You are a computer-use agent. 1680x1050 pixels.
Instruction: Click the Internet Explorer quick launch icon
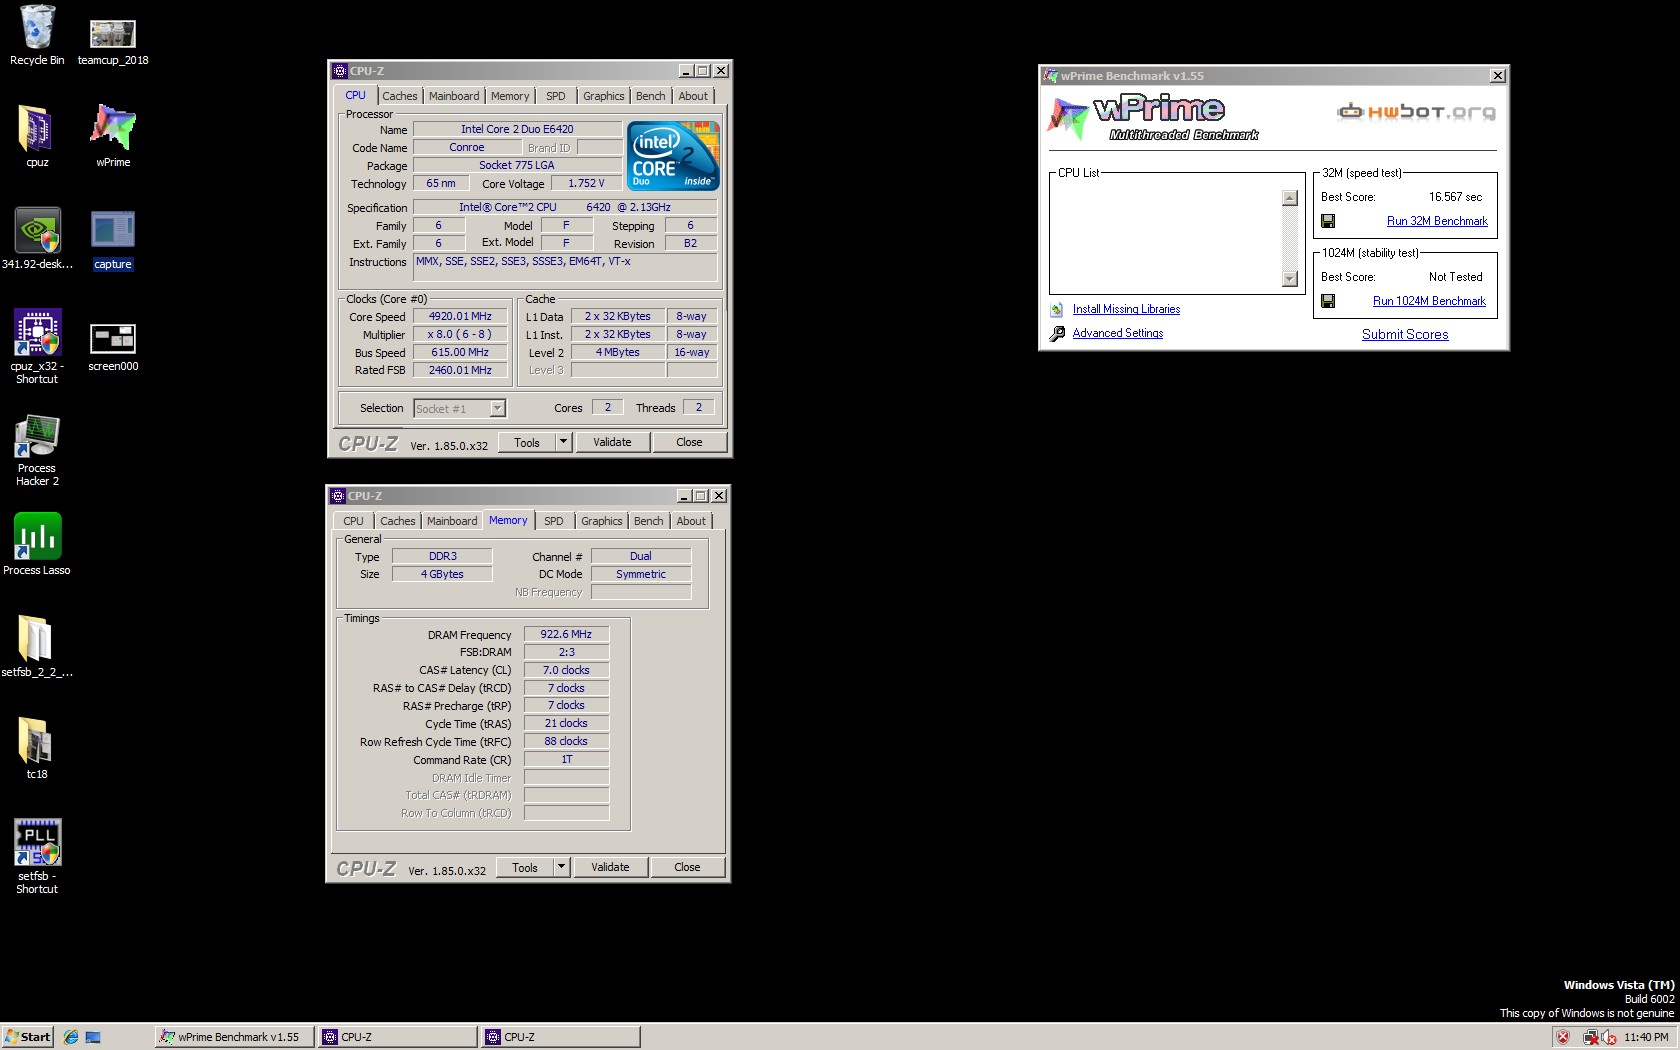tap(71, 1037)
